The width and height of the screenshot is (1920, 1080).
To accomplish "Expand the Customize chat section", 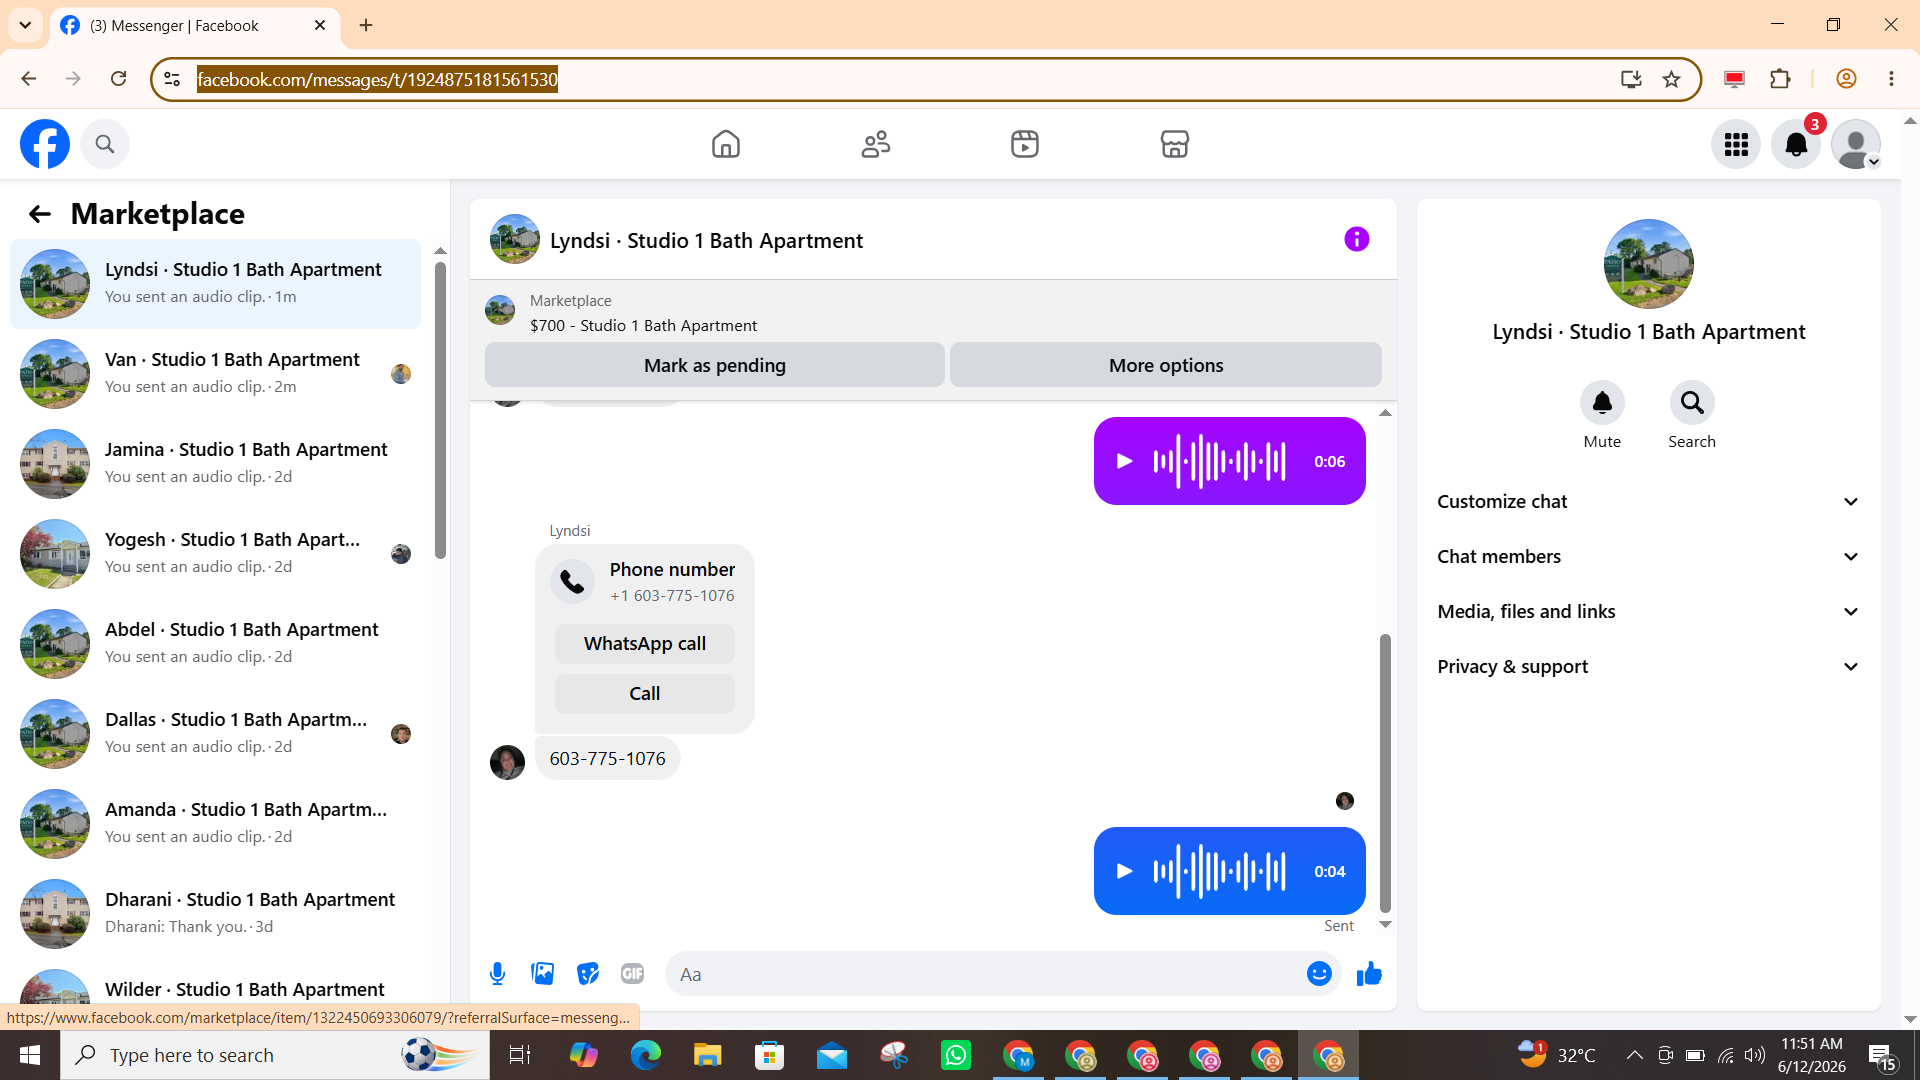I will pos(1649,502).
